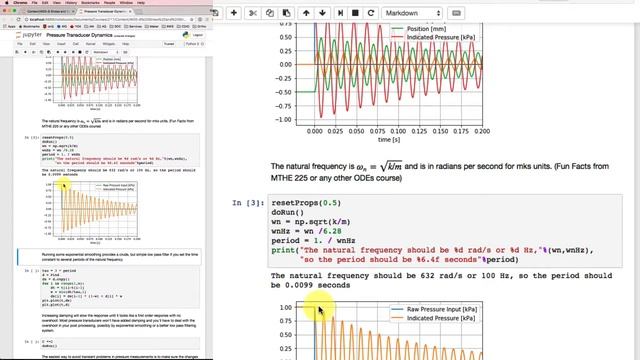Select small In [3] code cell in Chrome

coord(120,150)
